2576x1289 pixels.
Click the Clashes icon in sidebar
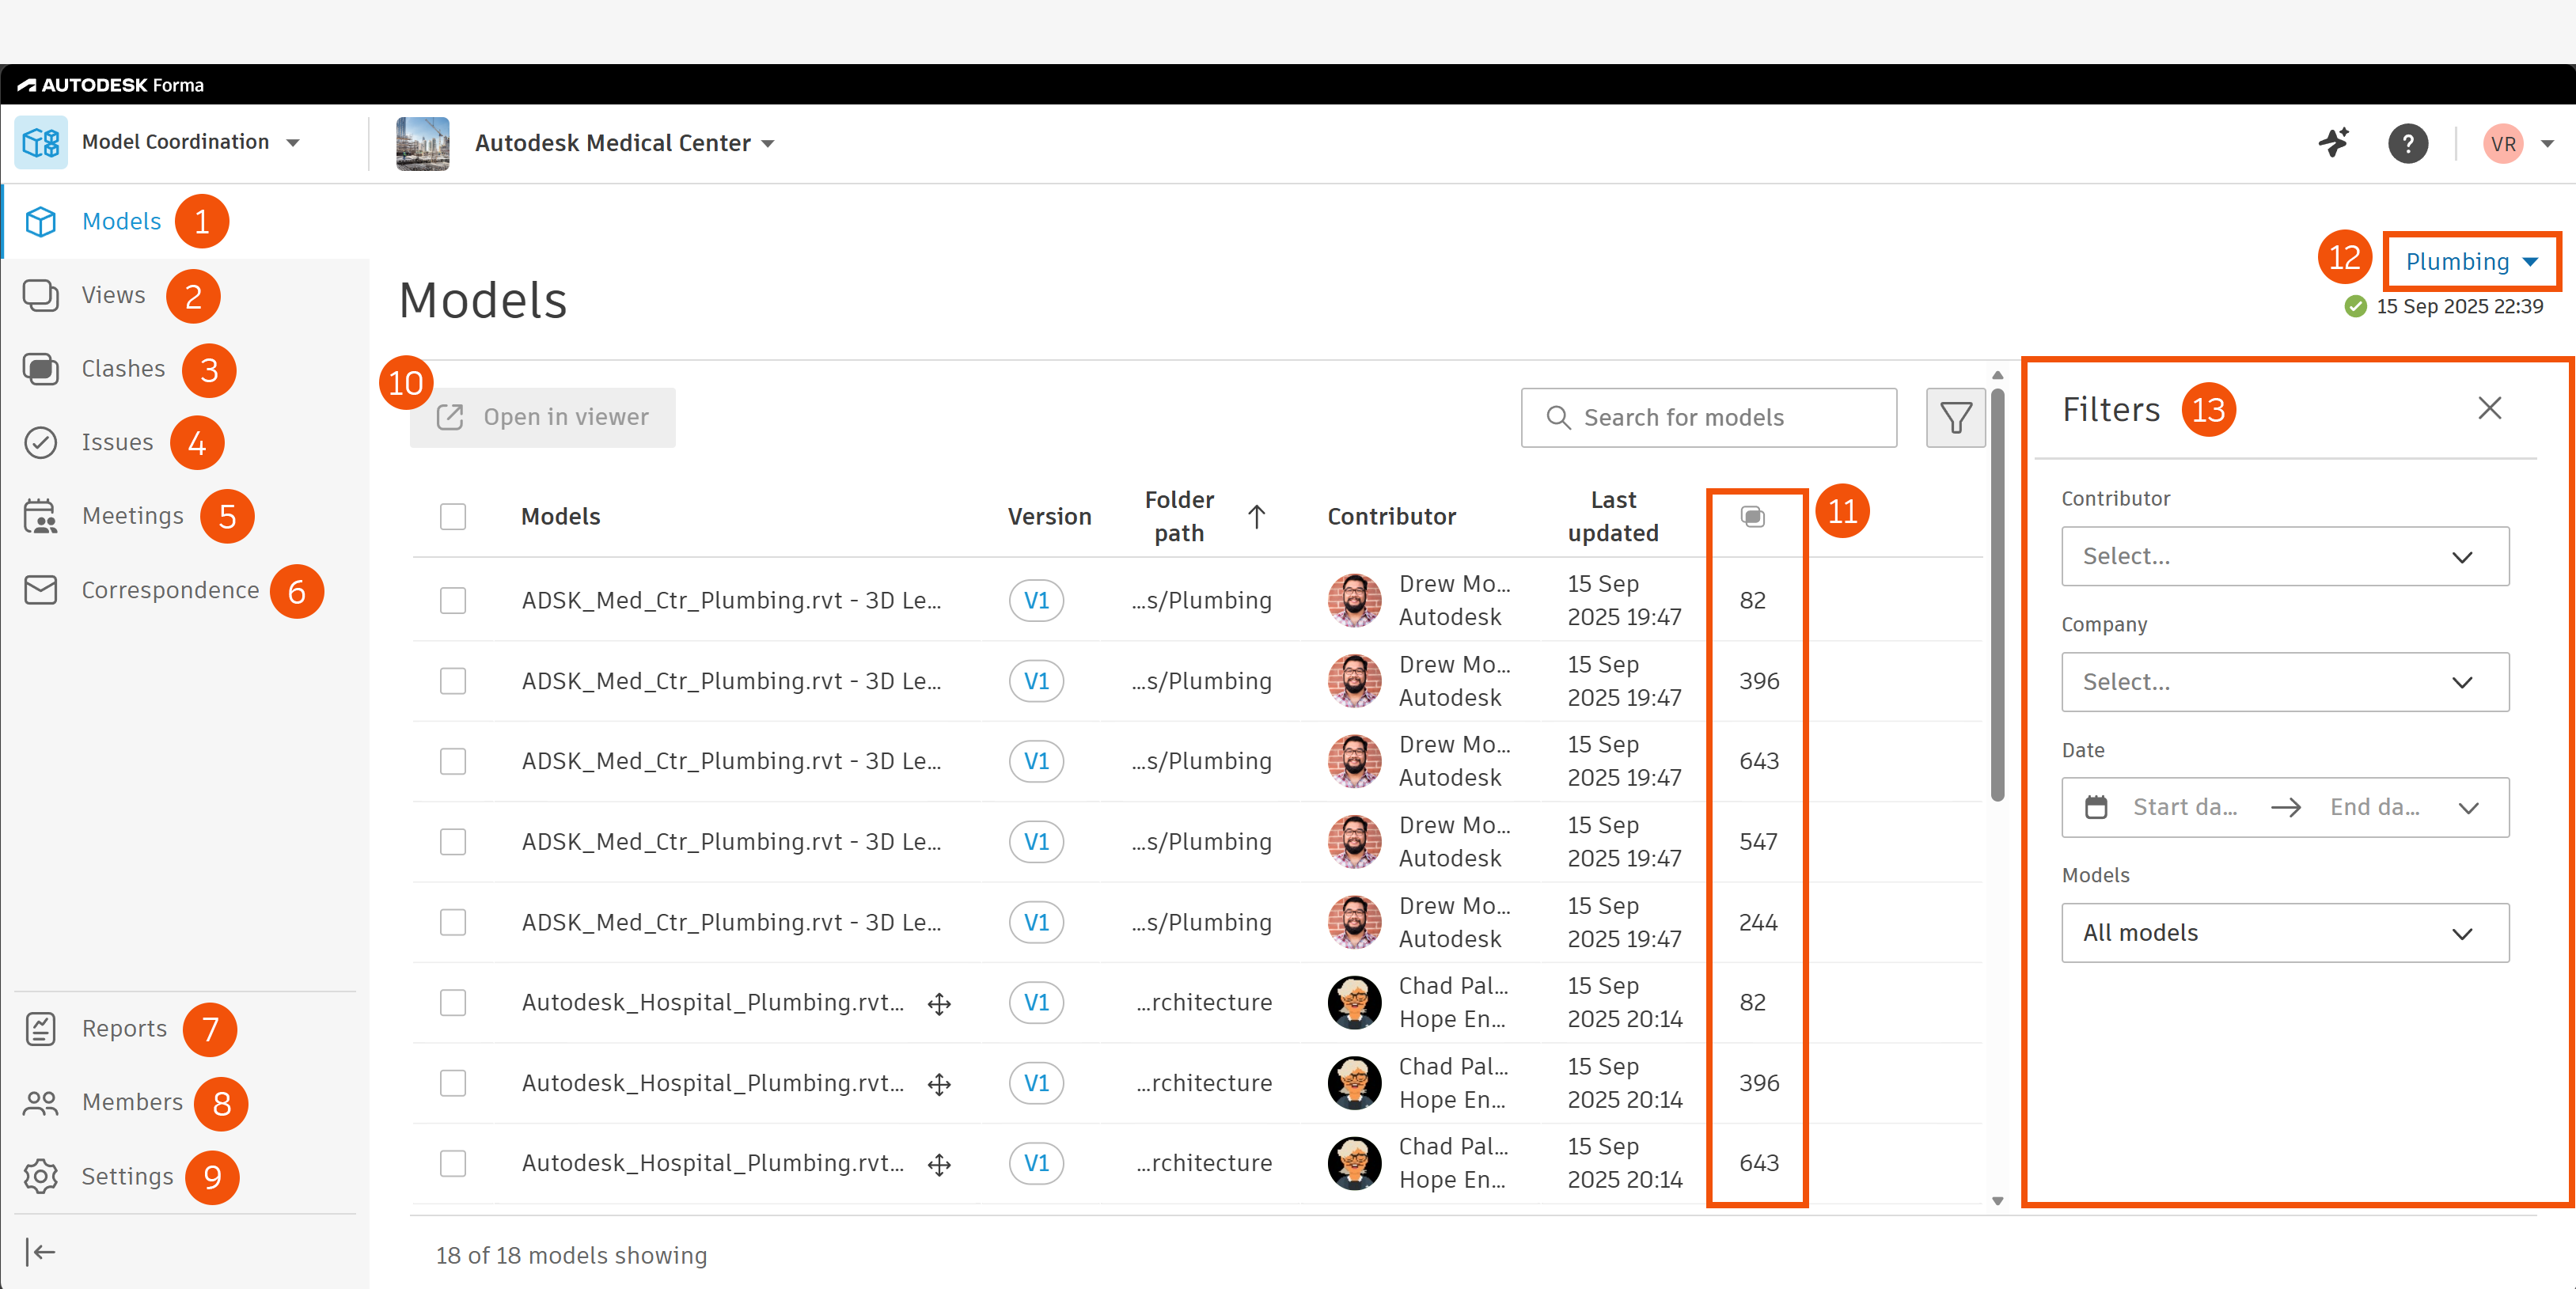(40, 369)
